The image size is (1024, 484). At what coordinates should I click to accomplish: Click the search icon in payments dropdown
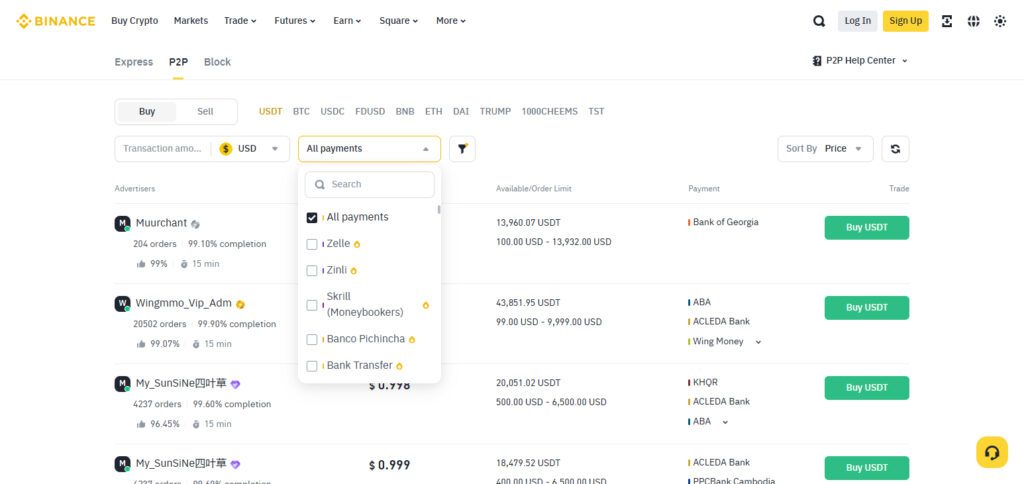(x=320, y=185)
